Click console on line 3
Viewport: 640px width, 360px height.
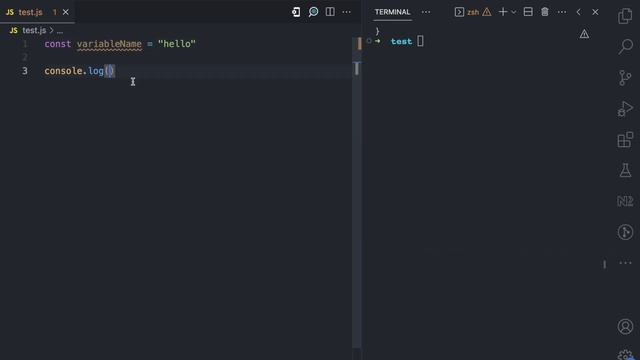click(63, 71)
